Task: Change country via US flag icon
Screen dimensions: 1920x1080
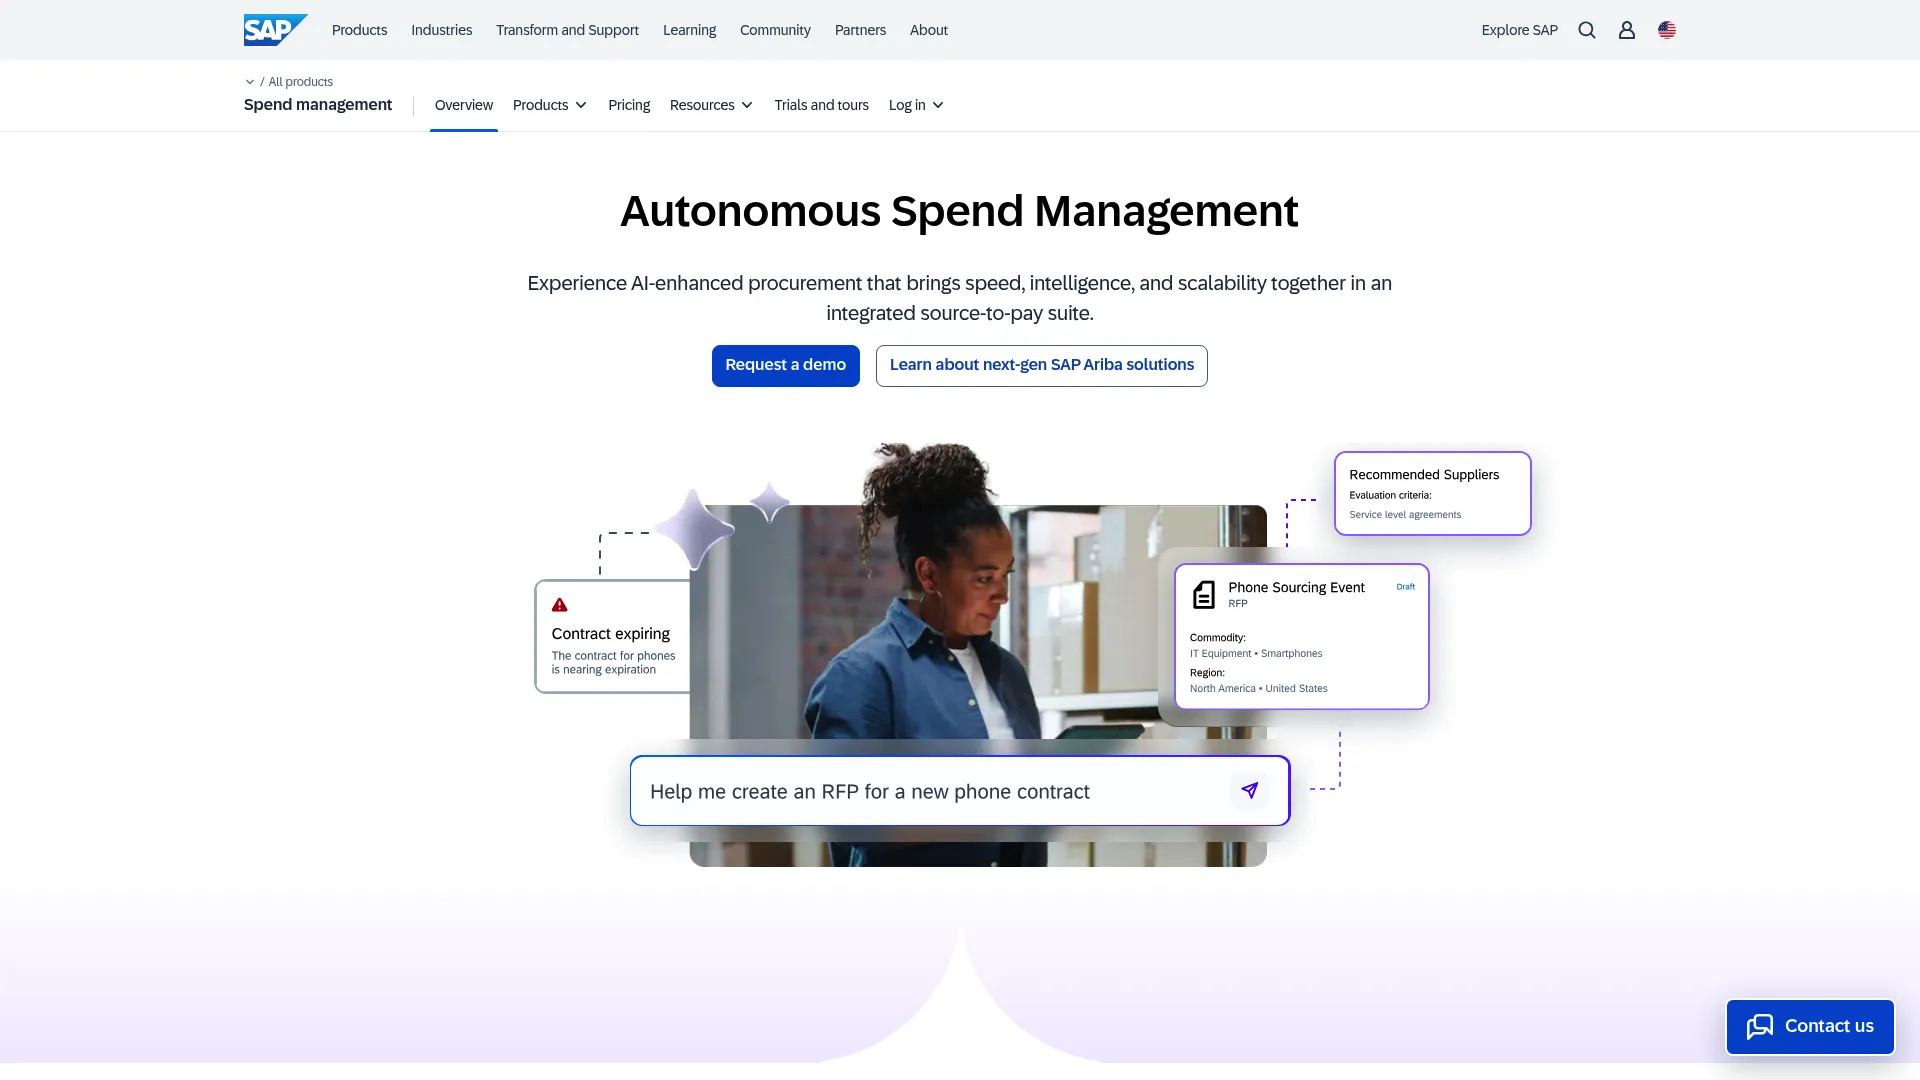Action: [1667, 30]
